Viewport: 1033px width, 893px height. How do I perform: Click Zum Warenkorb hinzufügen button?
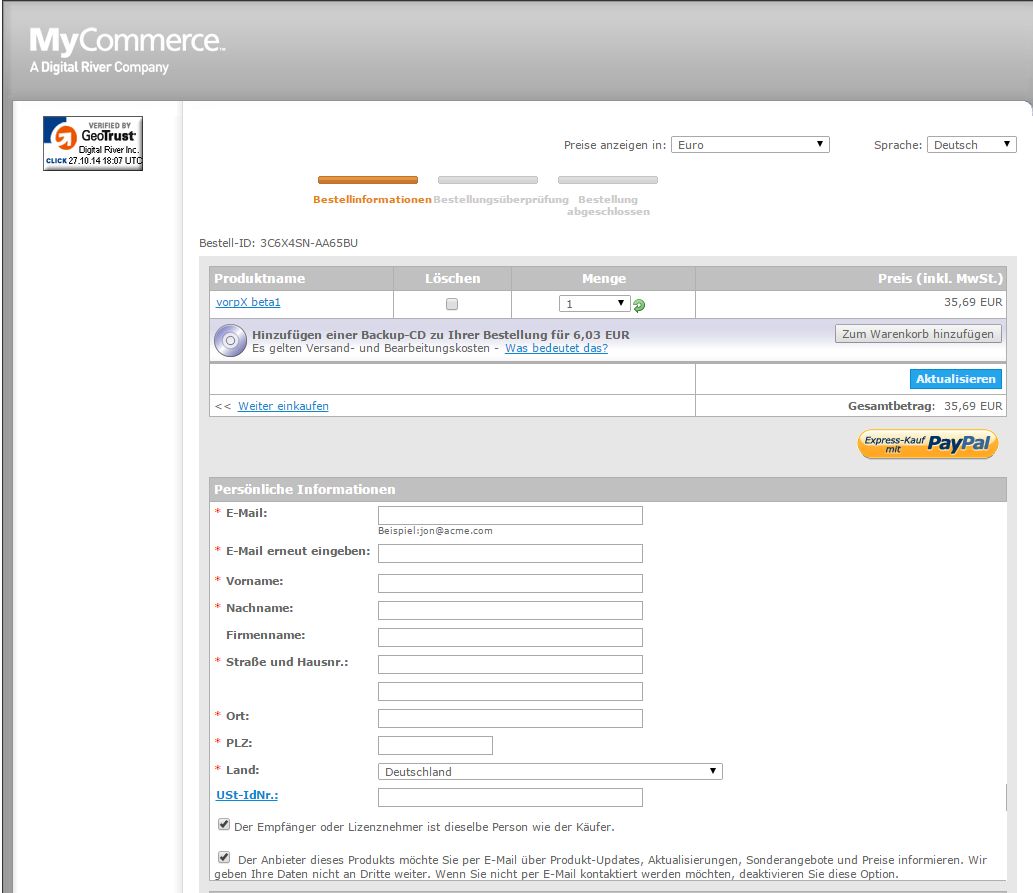click(918, 333)
